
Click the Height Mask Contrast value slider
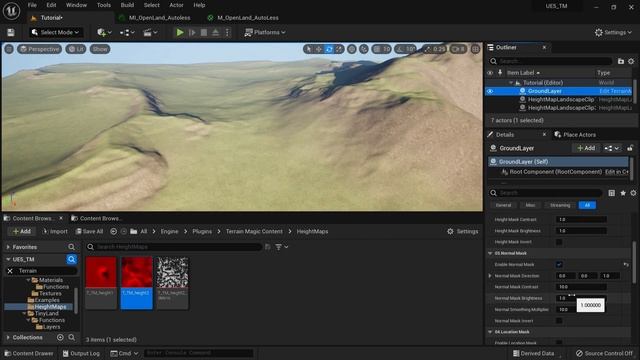(x=581, y=220)
